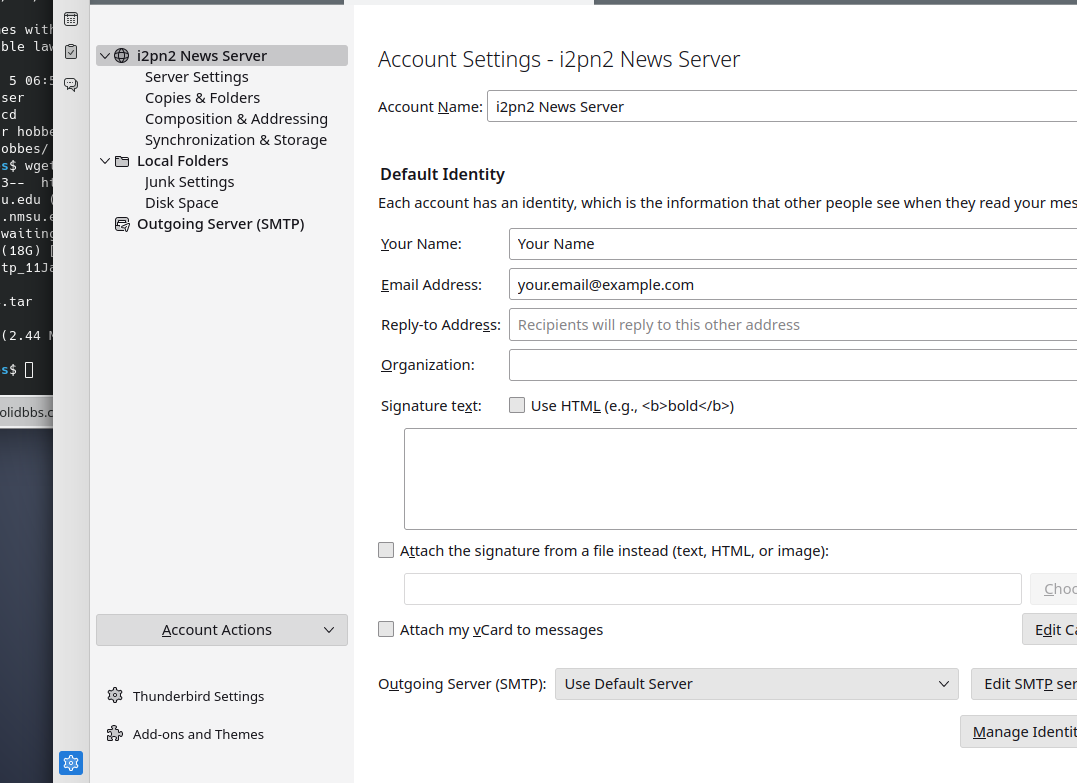
Task: Select Server Settings in the account tree
Action: click(x=196, y=77)
